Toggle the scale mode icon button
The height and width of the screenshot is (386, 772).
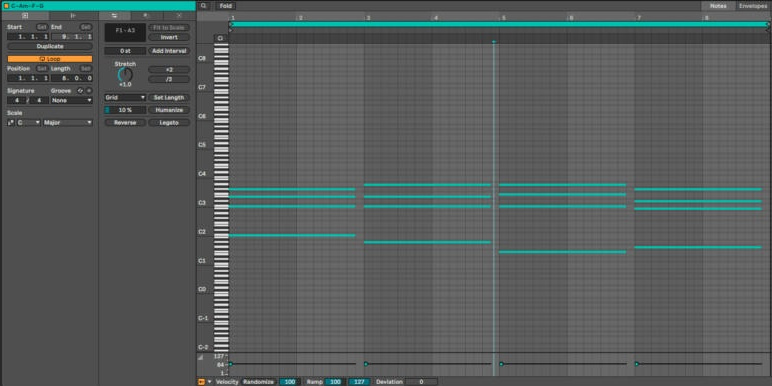tap(11, 123)
